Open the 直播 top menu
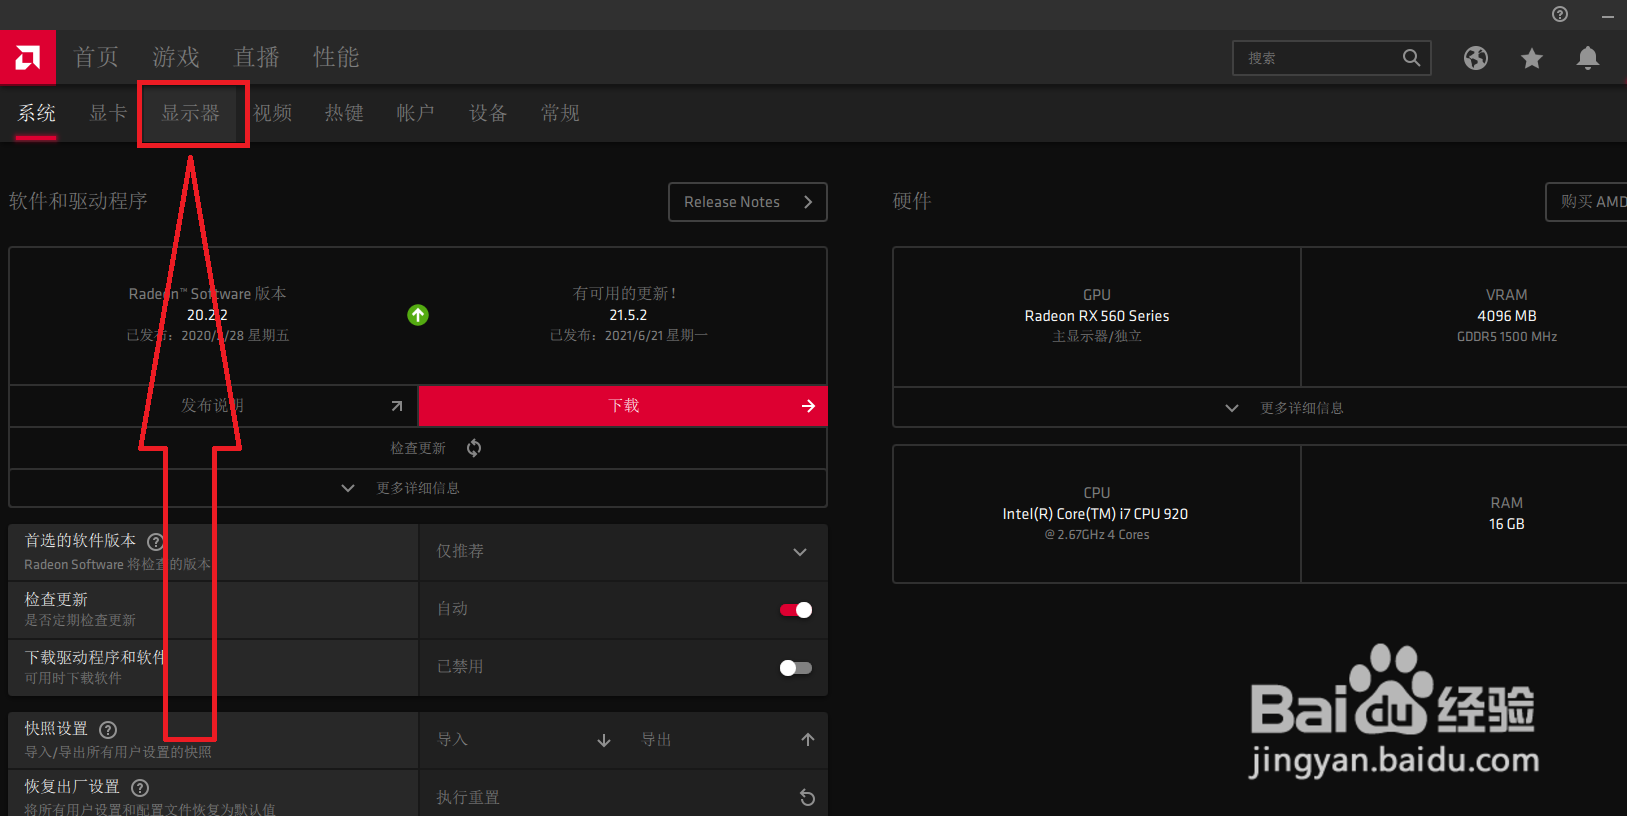The width and height of the screenshot is (1627, 816). pyautogui.click(x=256, y=57)
